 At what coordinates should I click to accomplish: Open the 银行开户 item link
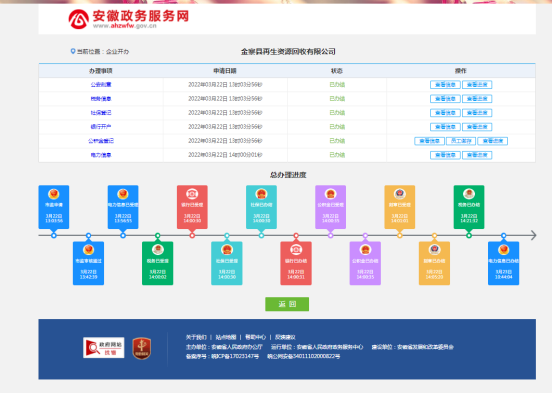(x=101, y=127)
